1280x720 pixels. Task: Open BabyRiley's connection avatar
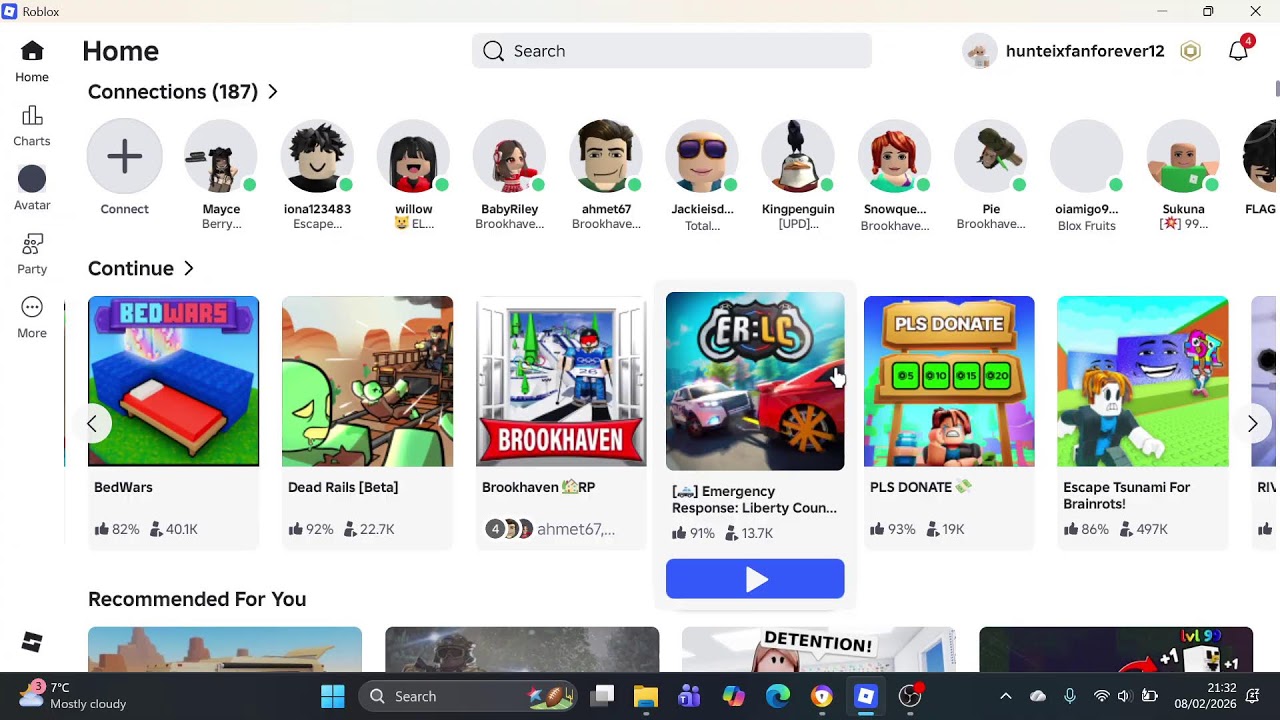(x=509, y=156)
